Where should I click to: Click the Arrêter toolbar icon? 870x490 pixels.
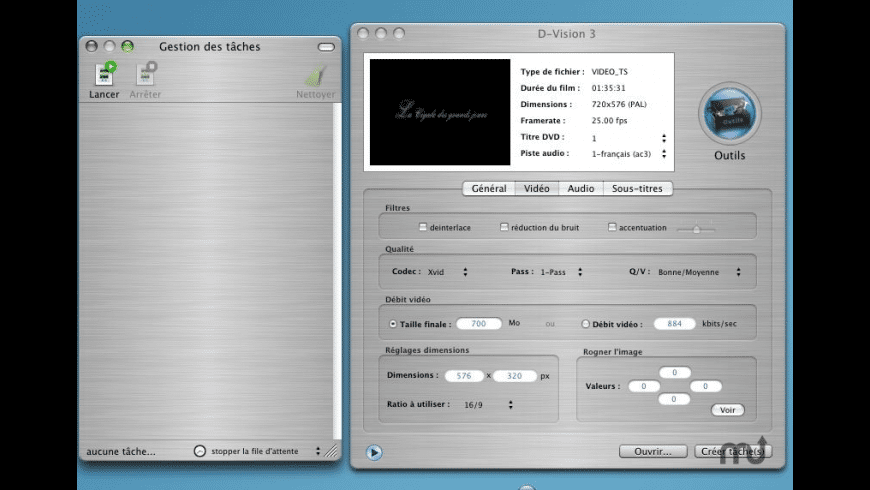coord(145,75)
